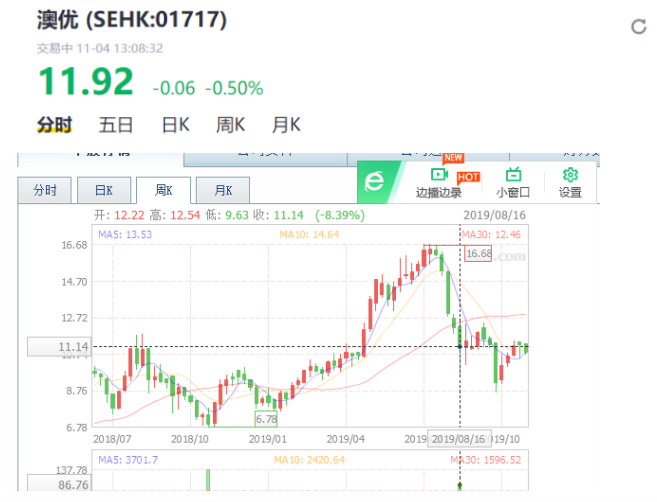Click the MA30: 12.46 indicator
The height and width of the screenshot is (502, 657).
(491, 234)
